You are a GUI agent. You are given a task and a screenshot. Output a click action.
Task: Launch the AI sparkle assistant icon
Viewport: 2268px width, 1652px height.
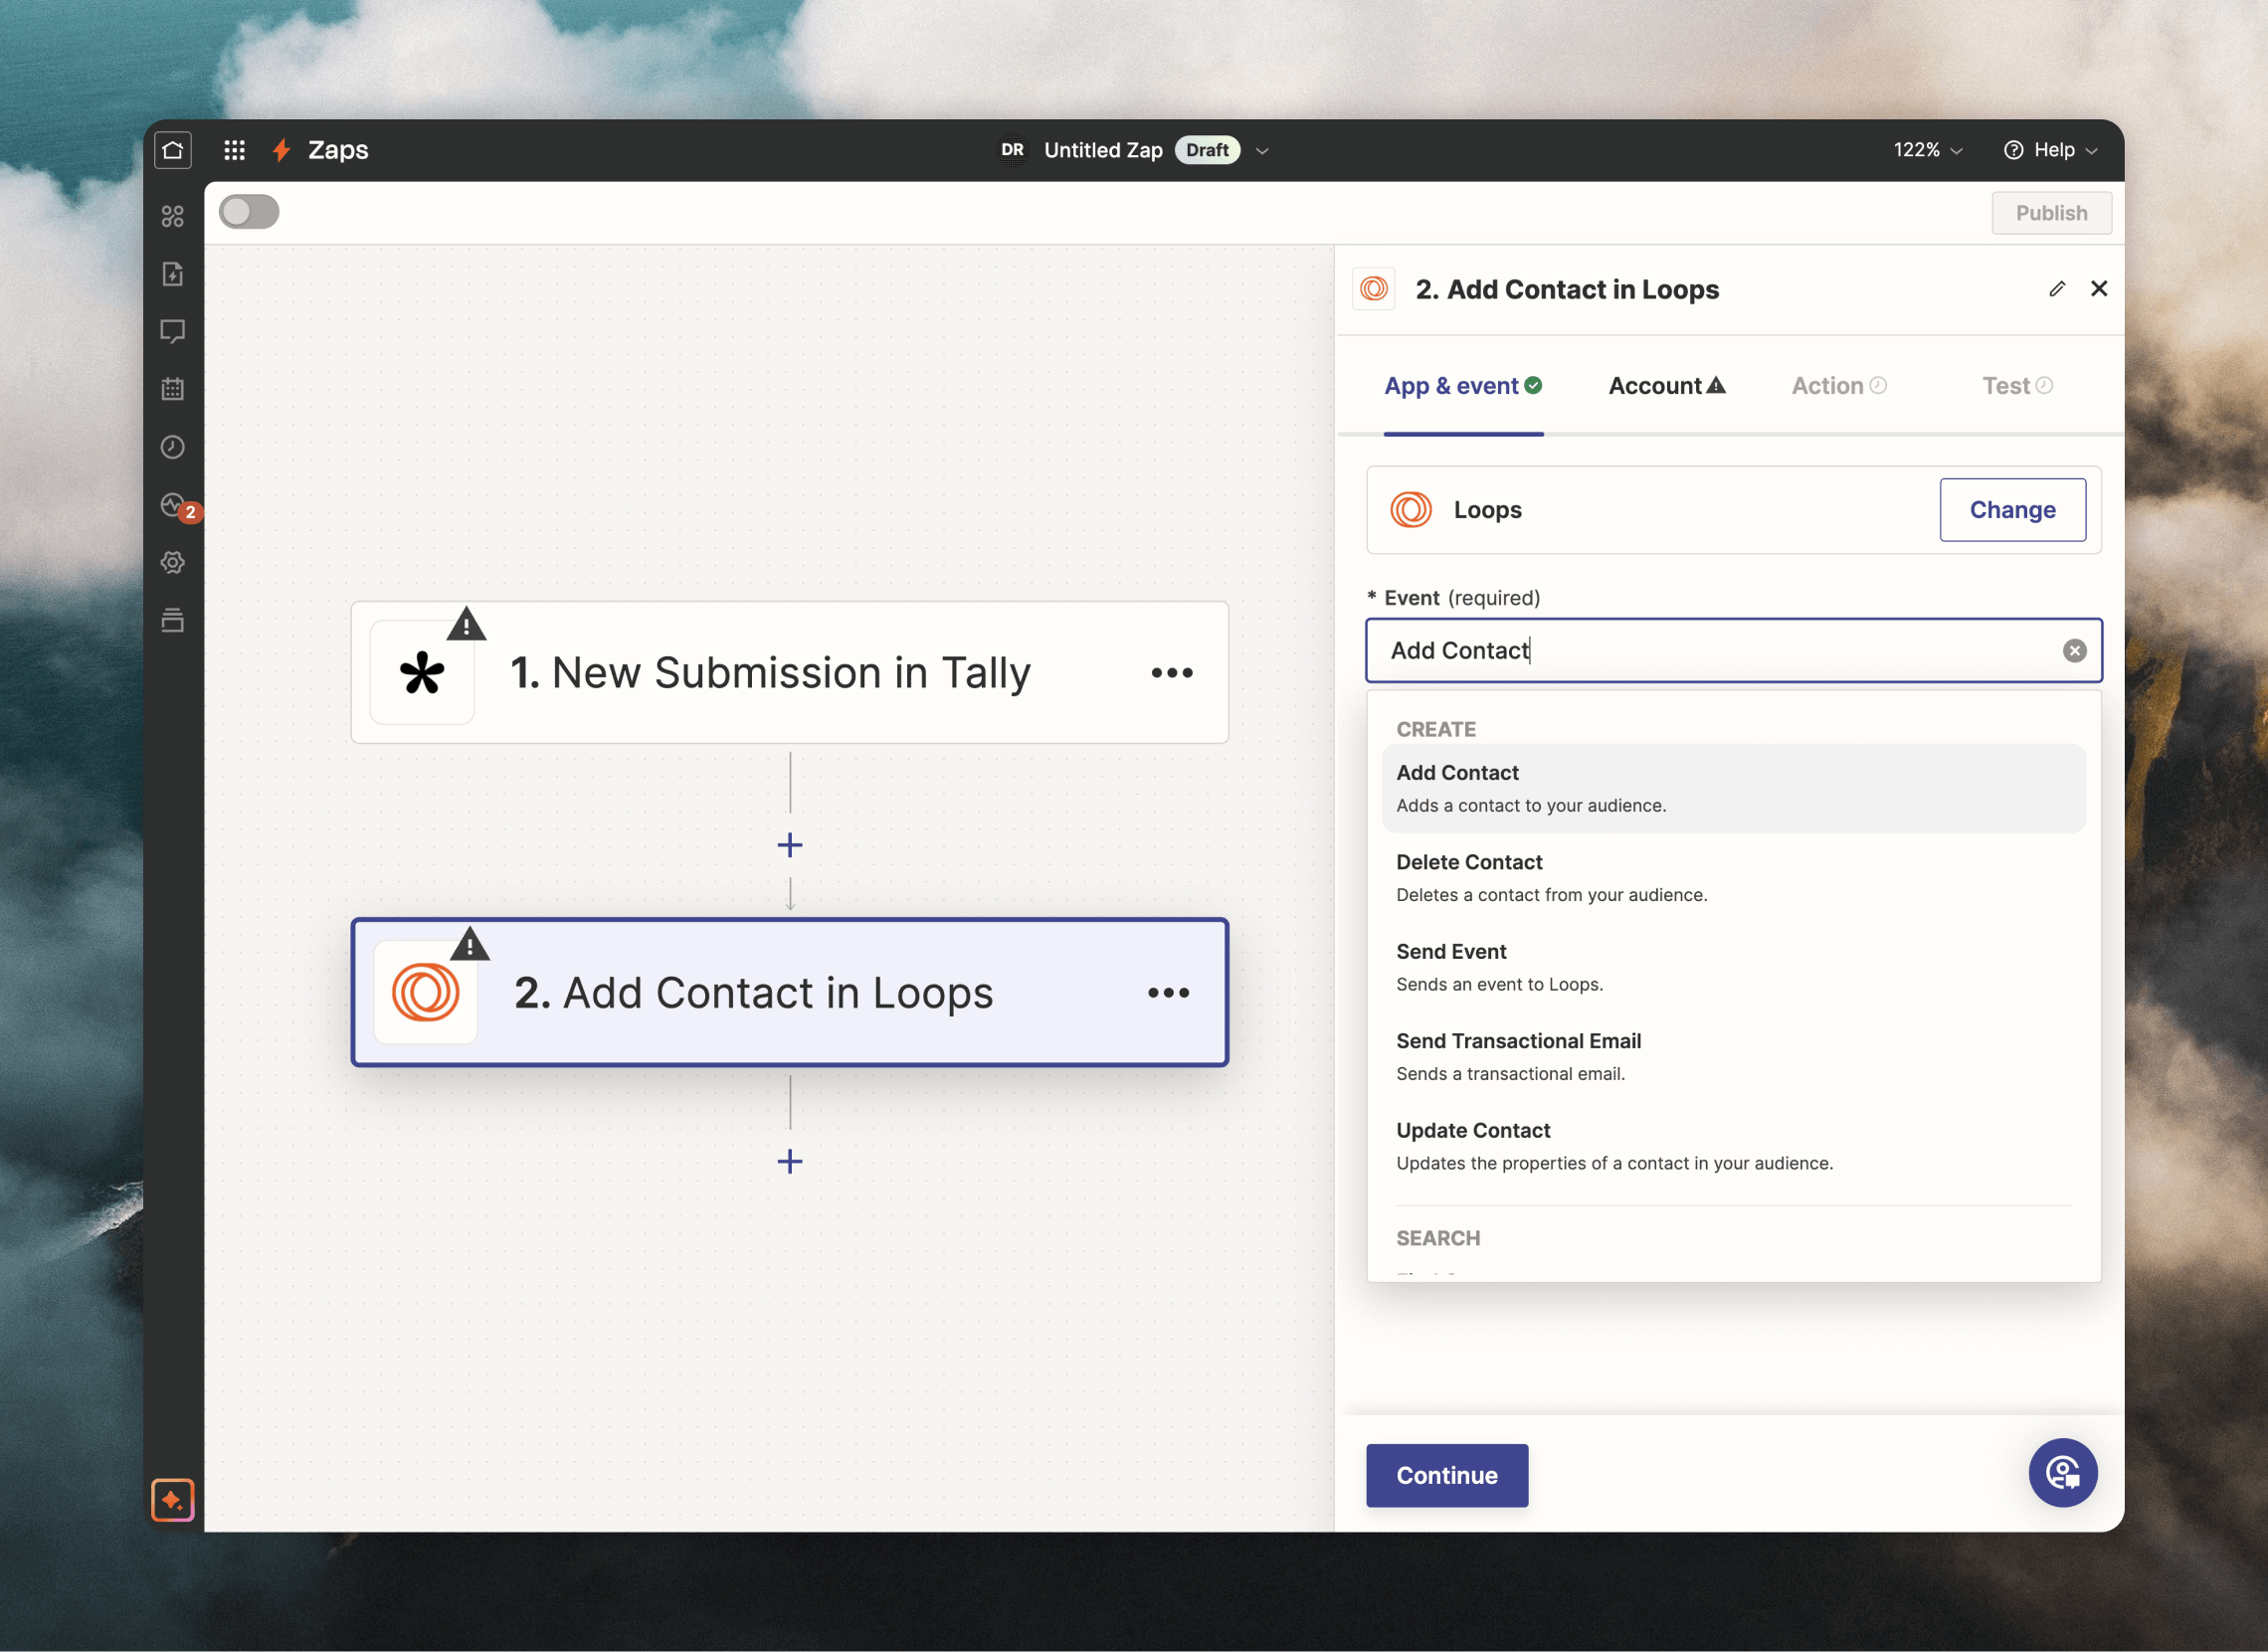[x=173, y=1500]
